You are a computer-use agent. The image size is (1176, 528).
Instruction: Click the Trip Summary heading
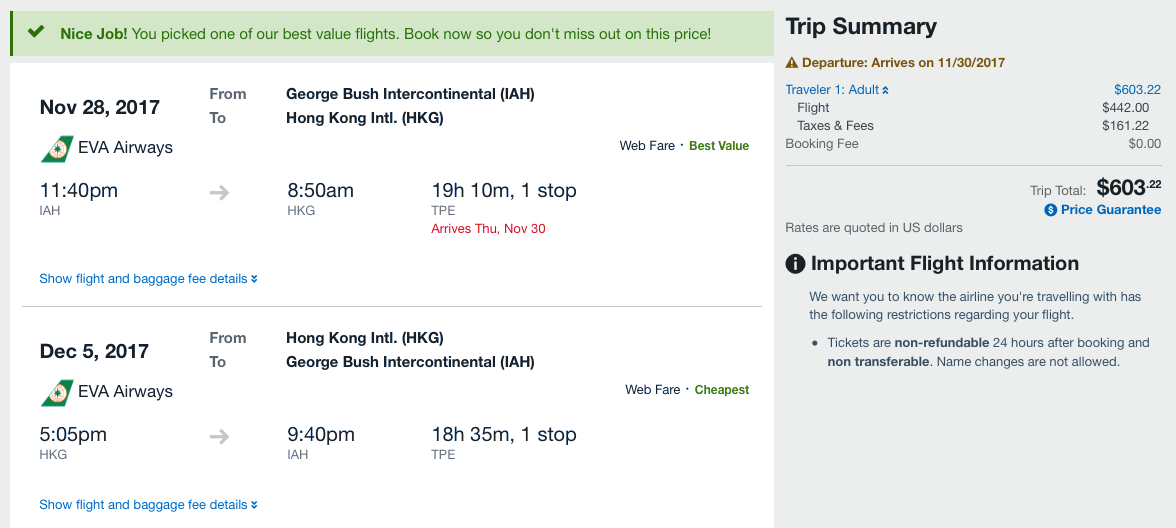tap(861, 27)
